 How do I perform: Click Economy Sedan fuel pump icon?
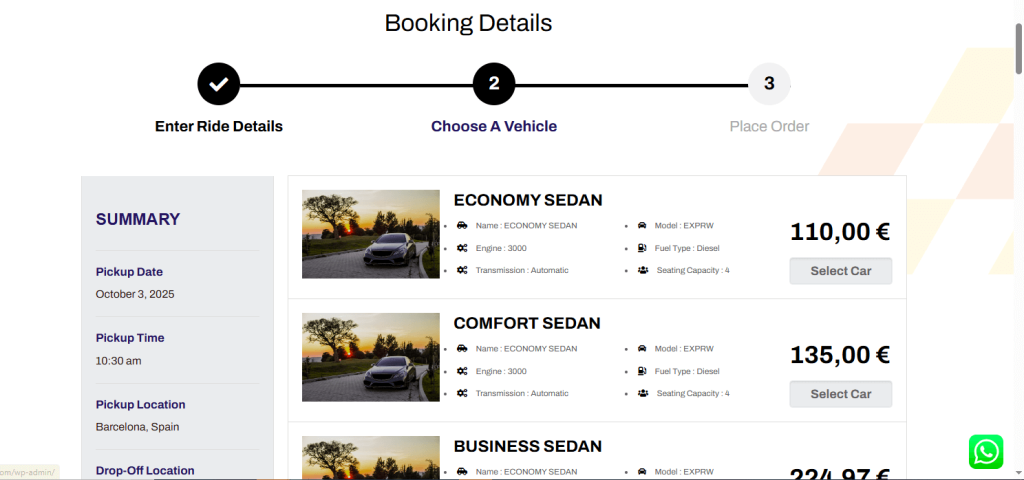coord(642,248)
